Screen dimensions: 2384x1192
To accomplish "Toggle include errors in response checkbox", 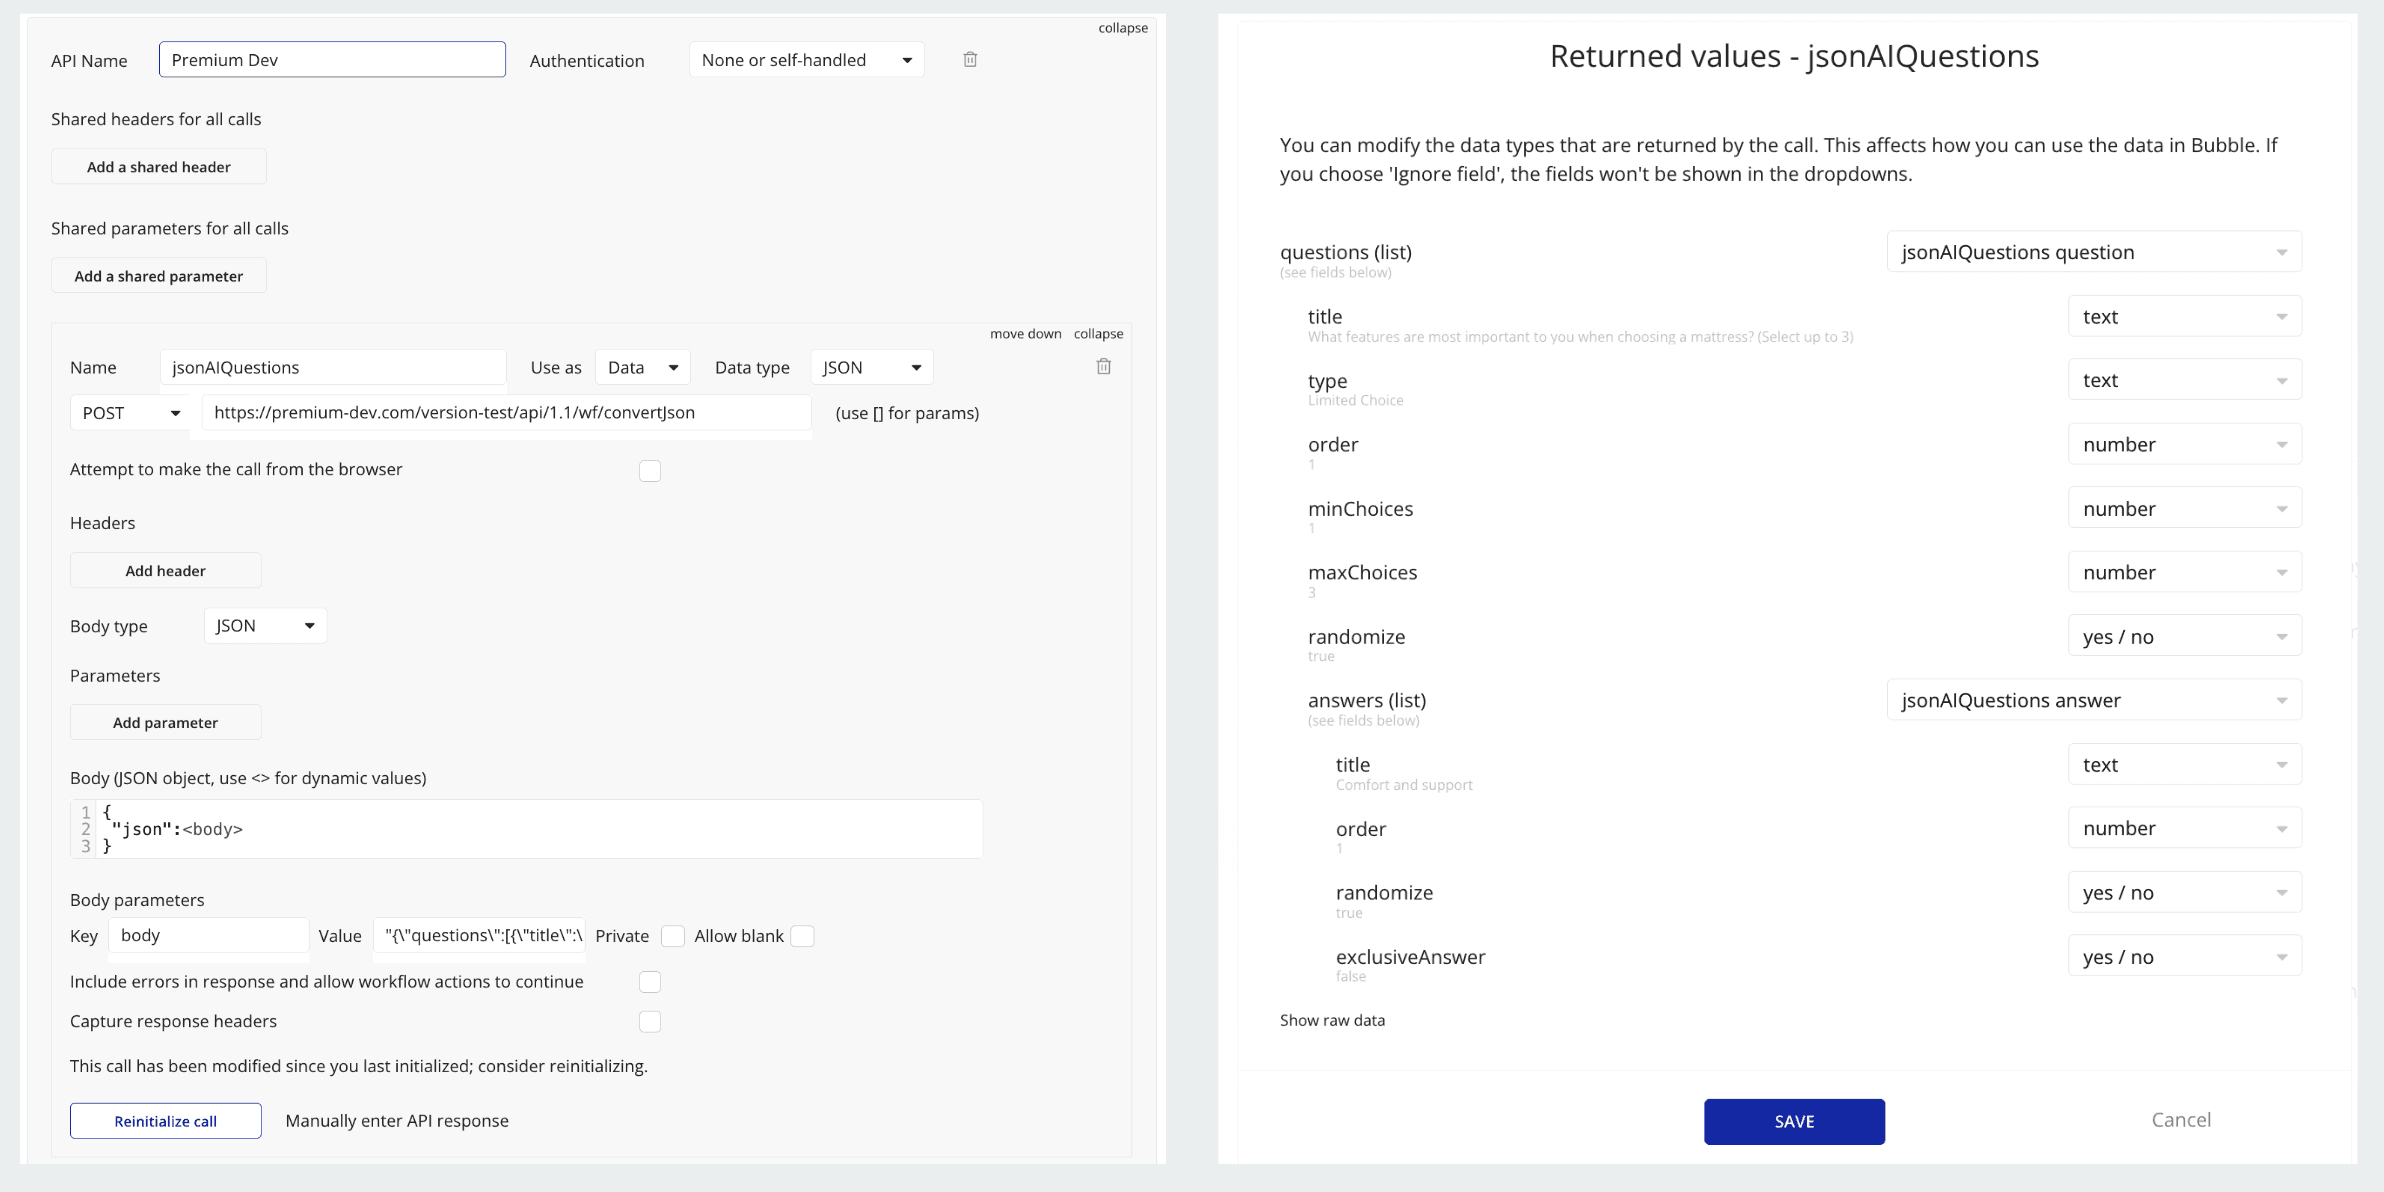I will point(650,982).
